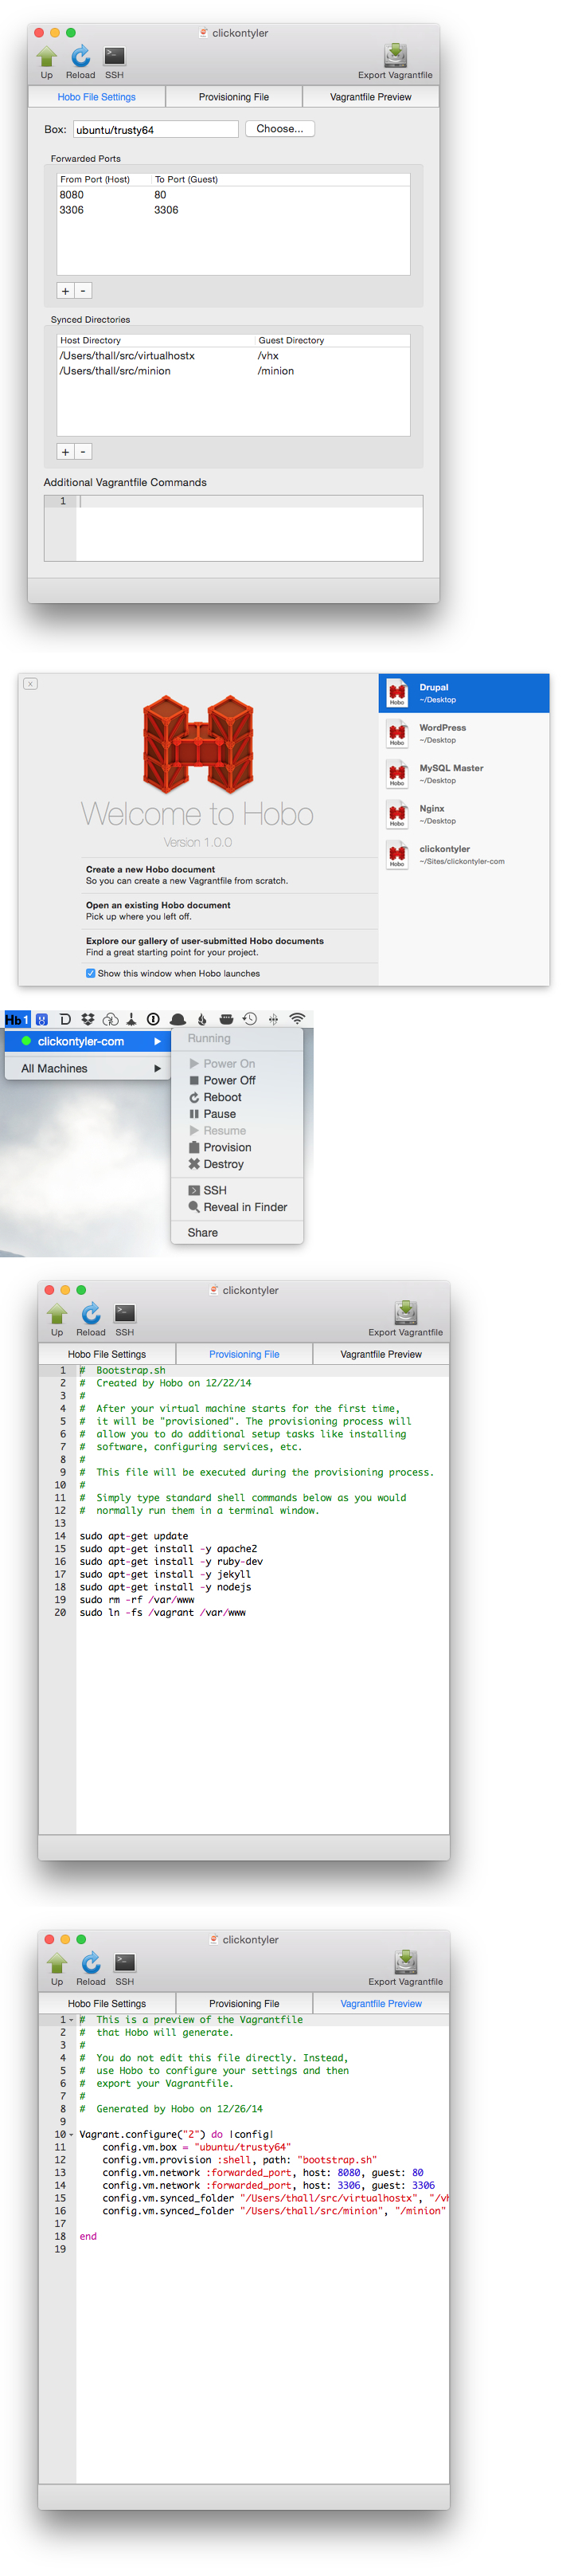This screenshot has width=570, height=2576.
Task: Select the clickontyler recent document
Action: (463, 854)
